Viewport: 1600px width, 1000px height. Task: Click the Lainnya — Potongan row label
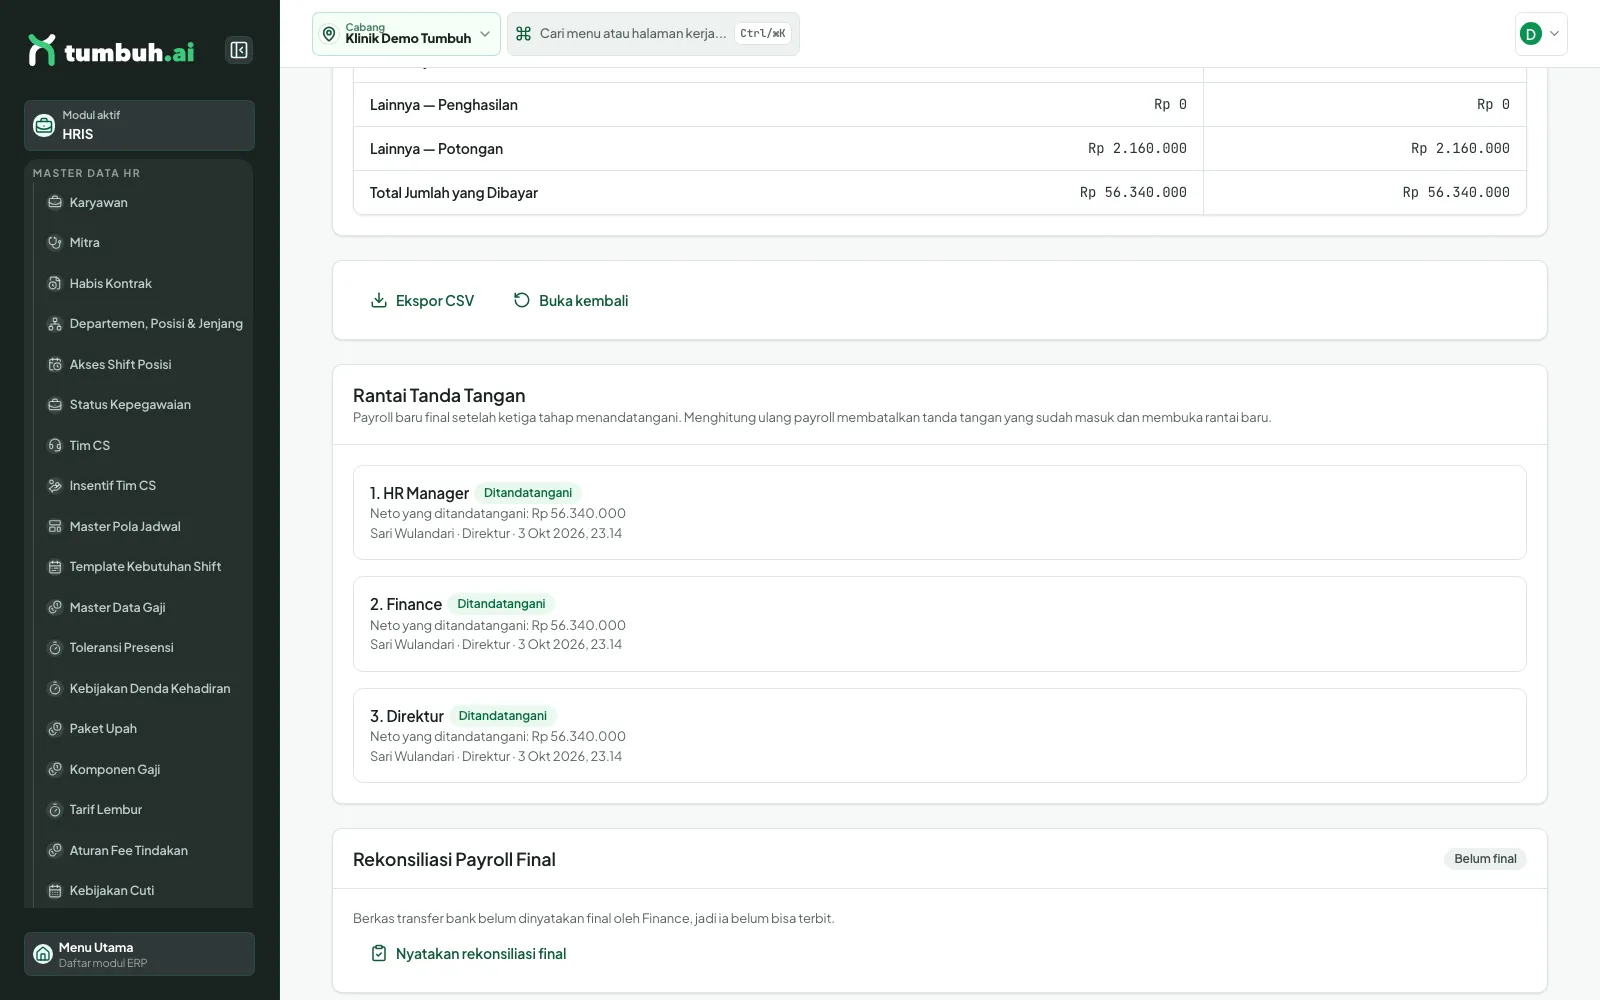[x=436, y=149]
